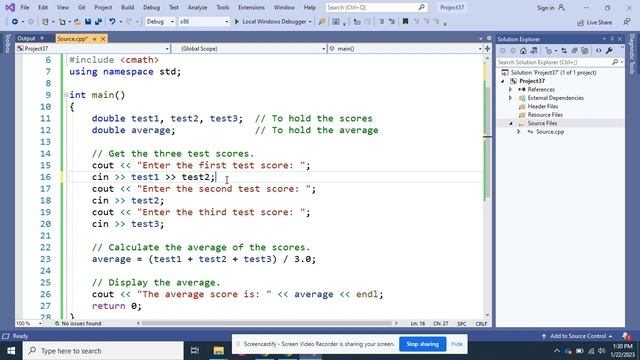Open Properties wrench in Solution Explorer
This screenshot has height=360, width=640.
tap(609, 51)
